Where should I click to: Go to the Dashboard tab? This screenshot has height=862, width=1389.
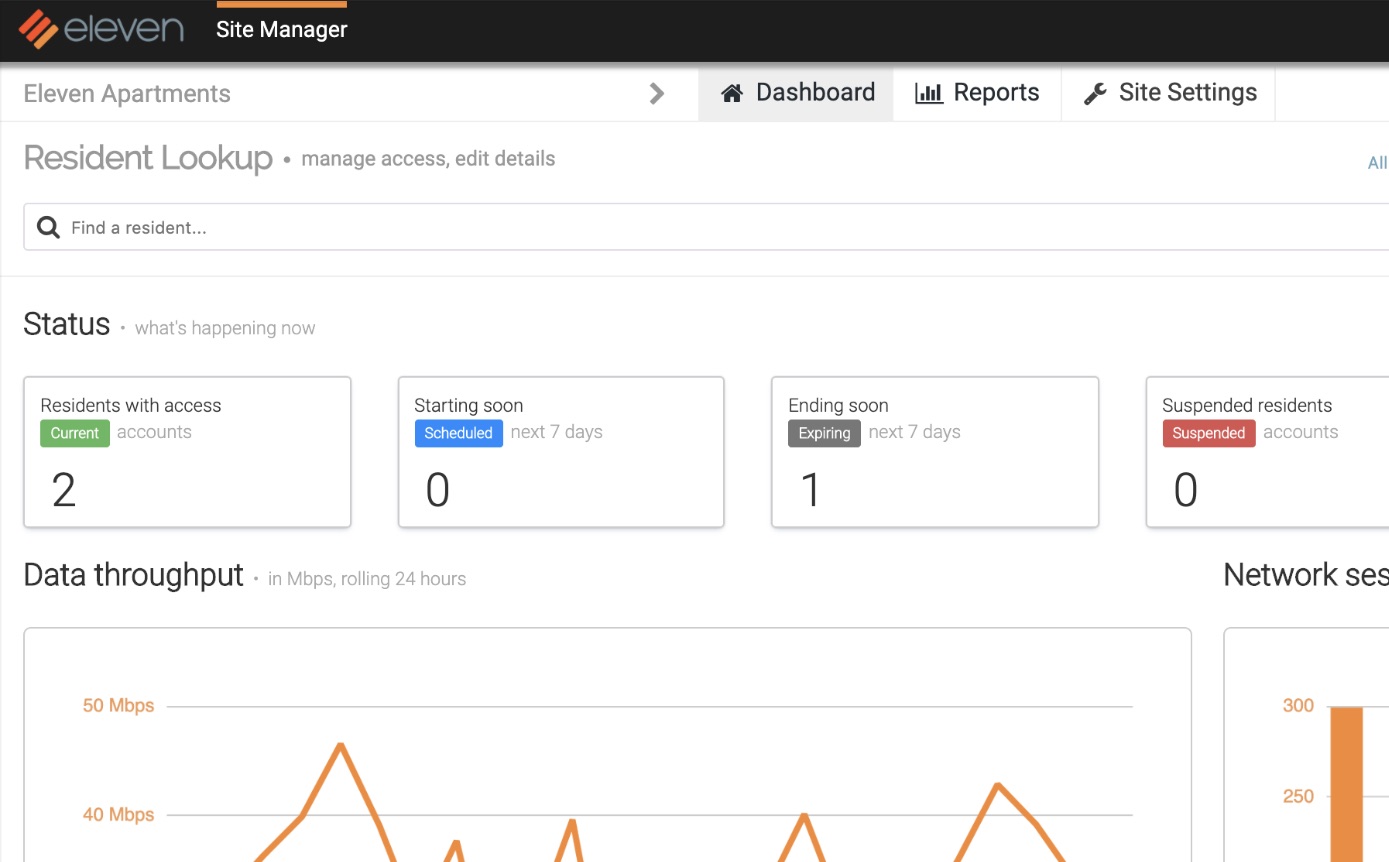pos(796,93)
